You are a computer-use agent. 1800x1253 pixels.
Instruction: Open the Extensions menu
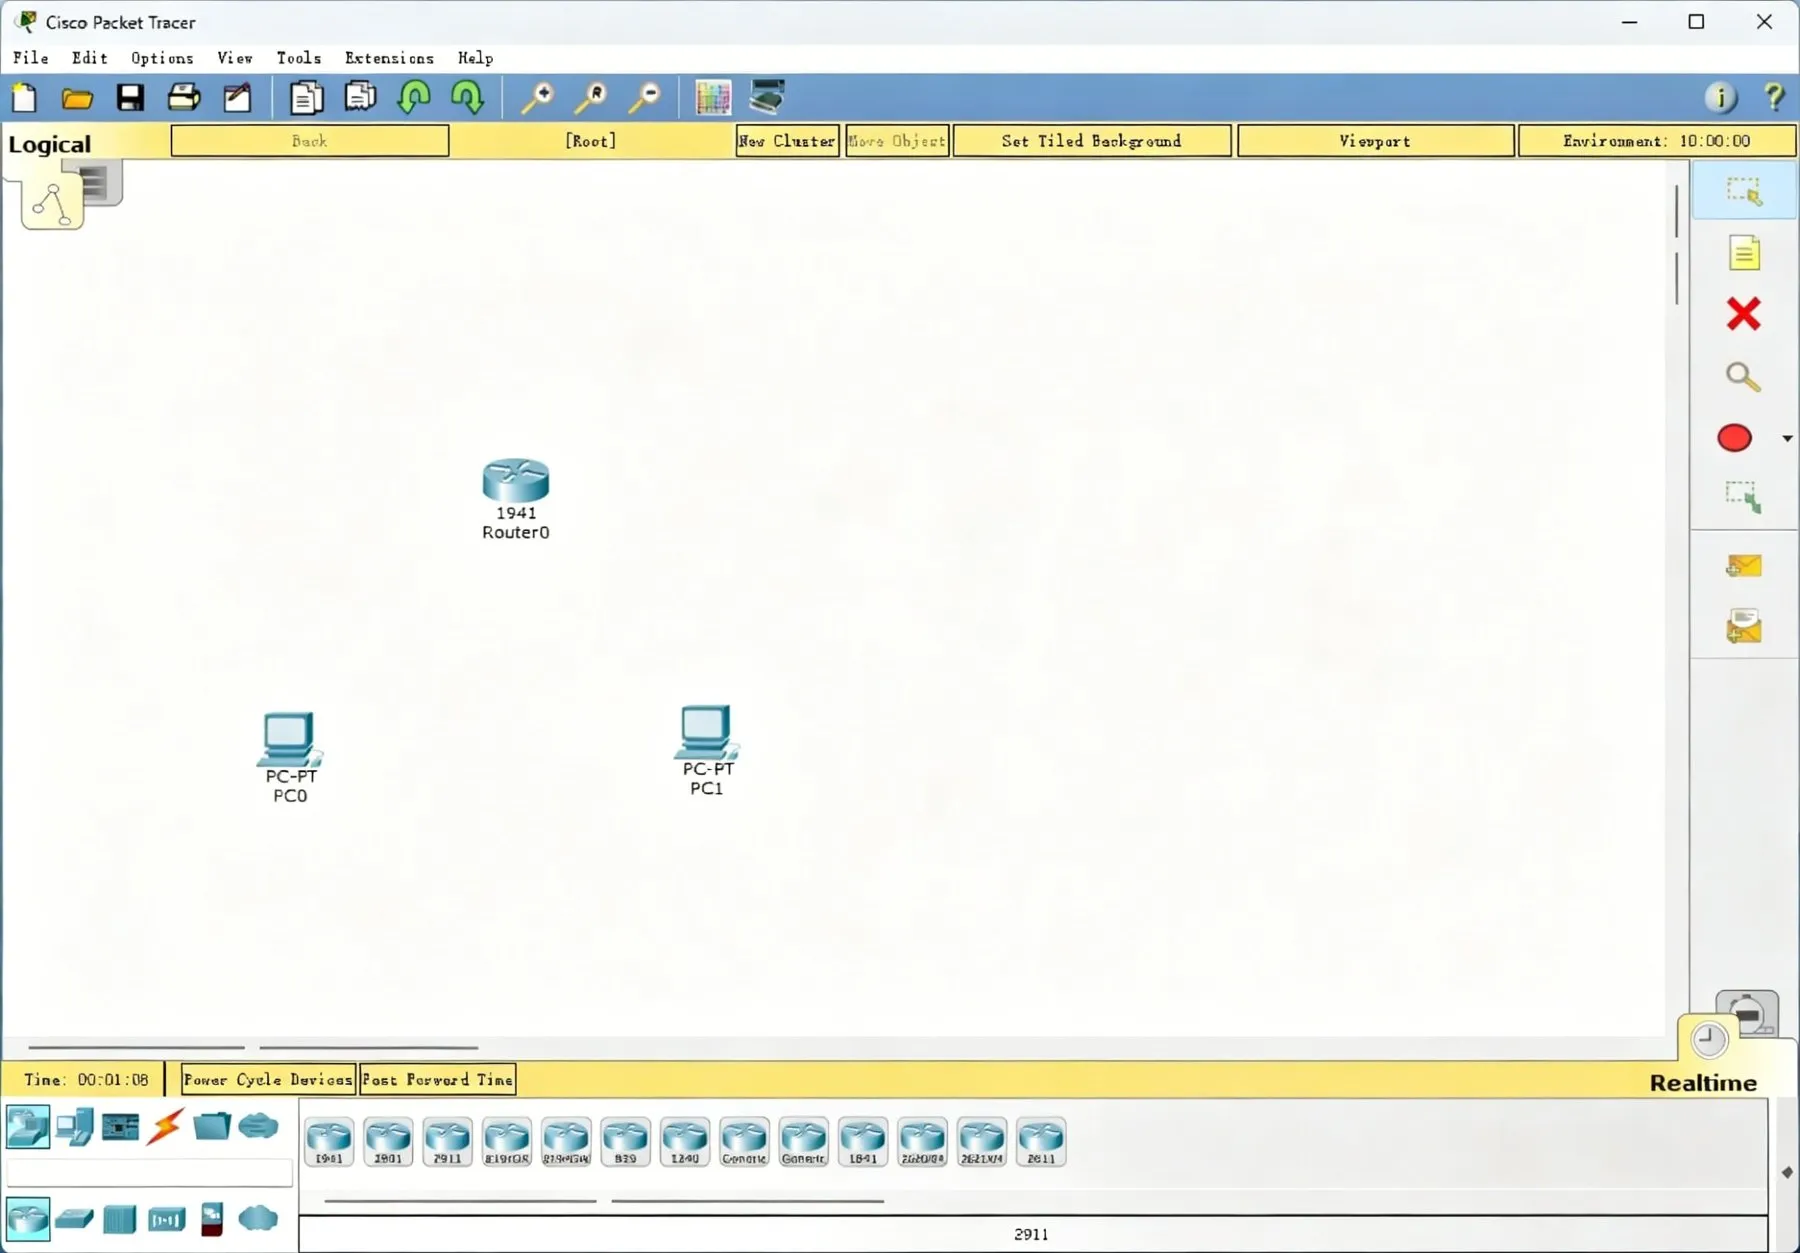pyautogui.click(x=389, y=58)
